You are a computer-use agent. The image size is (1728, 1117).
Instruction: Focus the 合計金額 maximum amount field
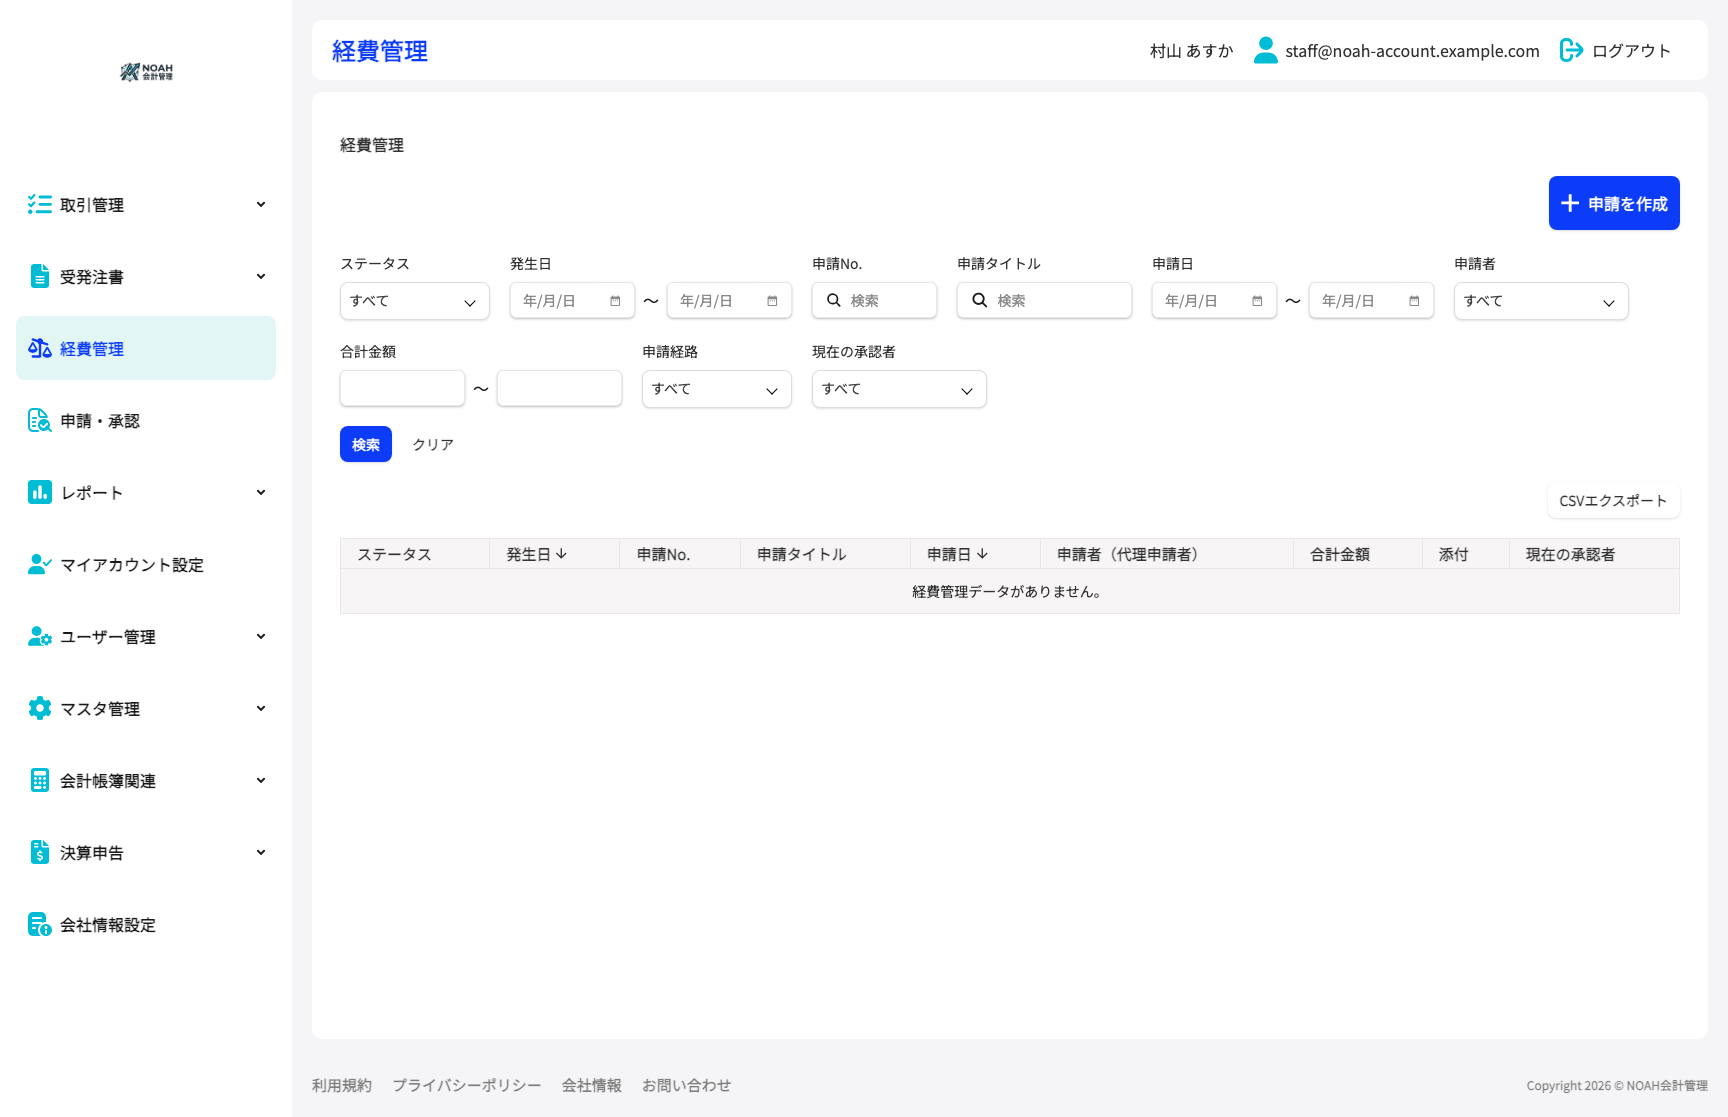559,388
